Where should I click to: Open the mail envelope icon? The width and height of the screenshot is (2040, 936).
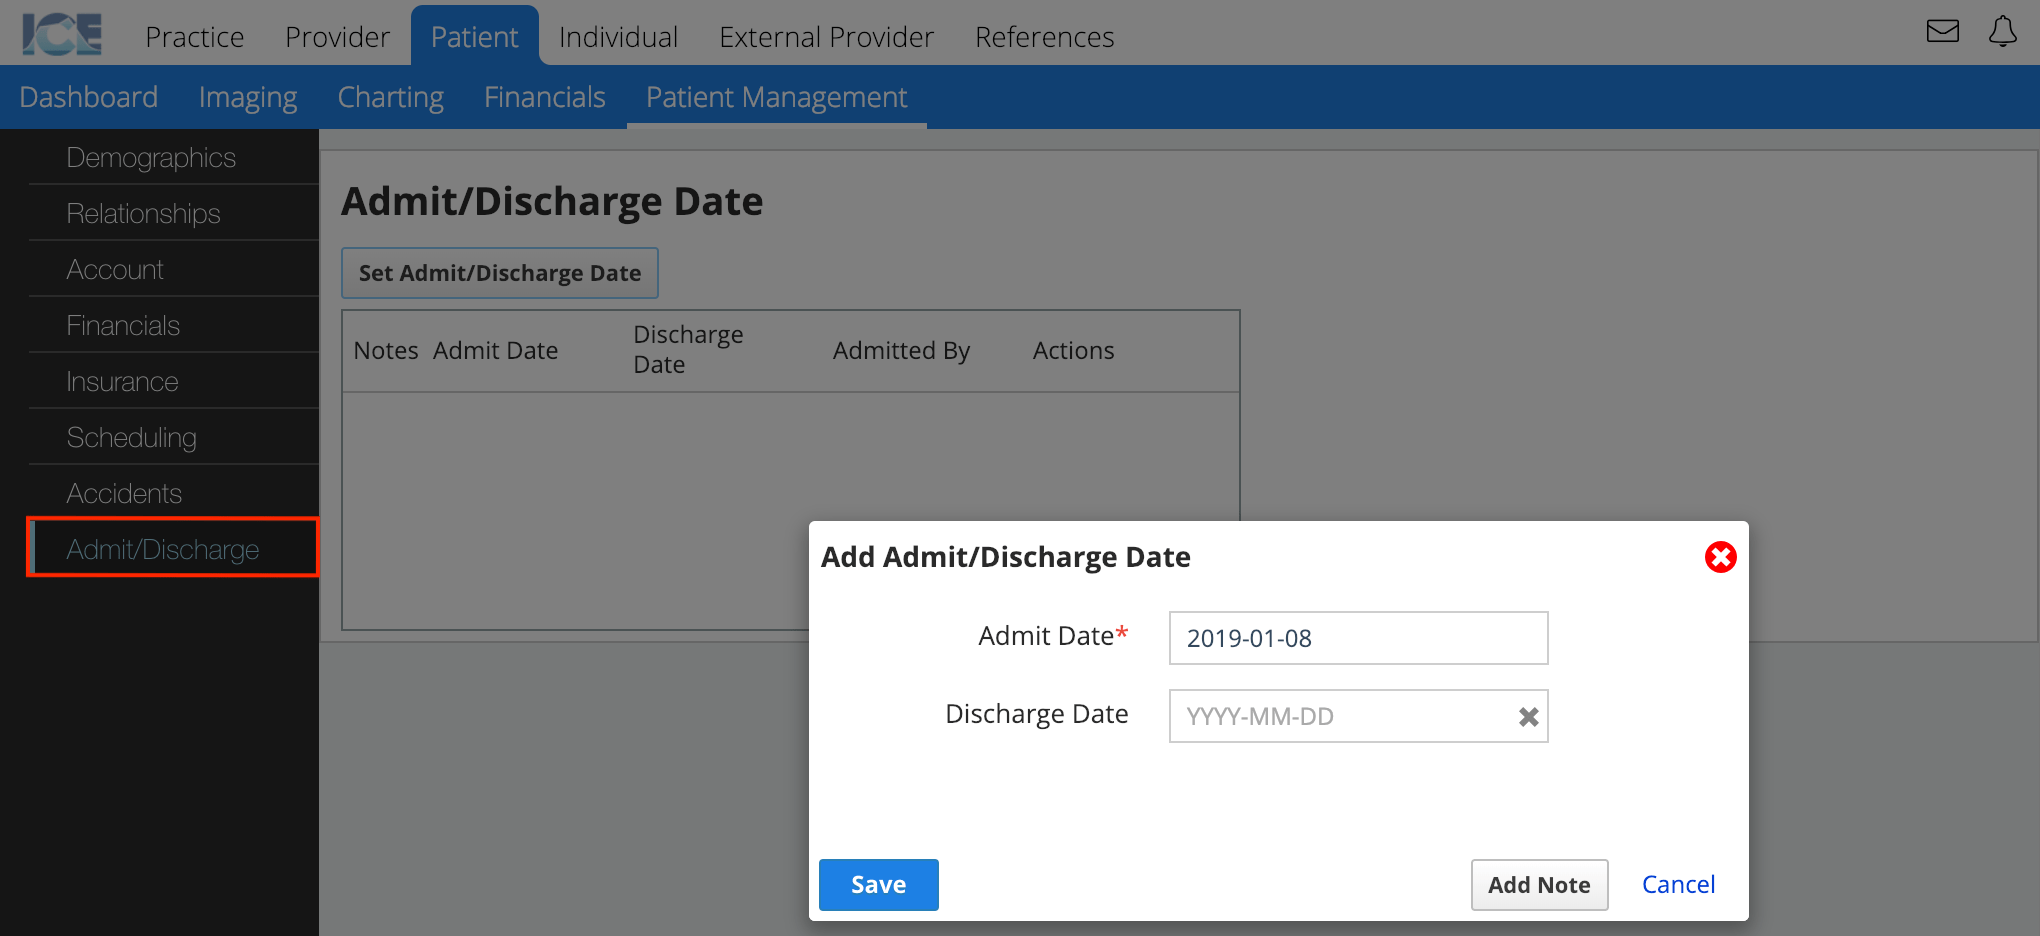tap(1942, 31)
